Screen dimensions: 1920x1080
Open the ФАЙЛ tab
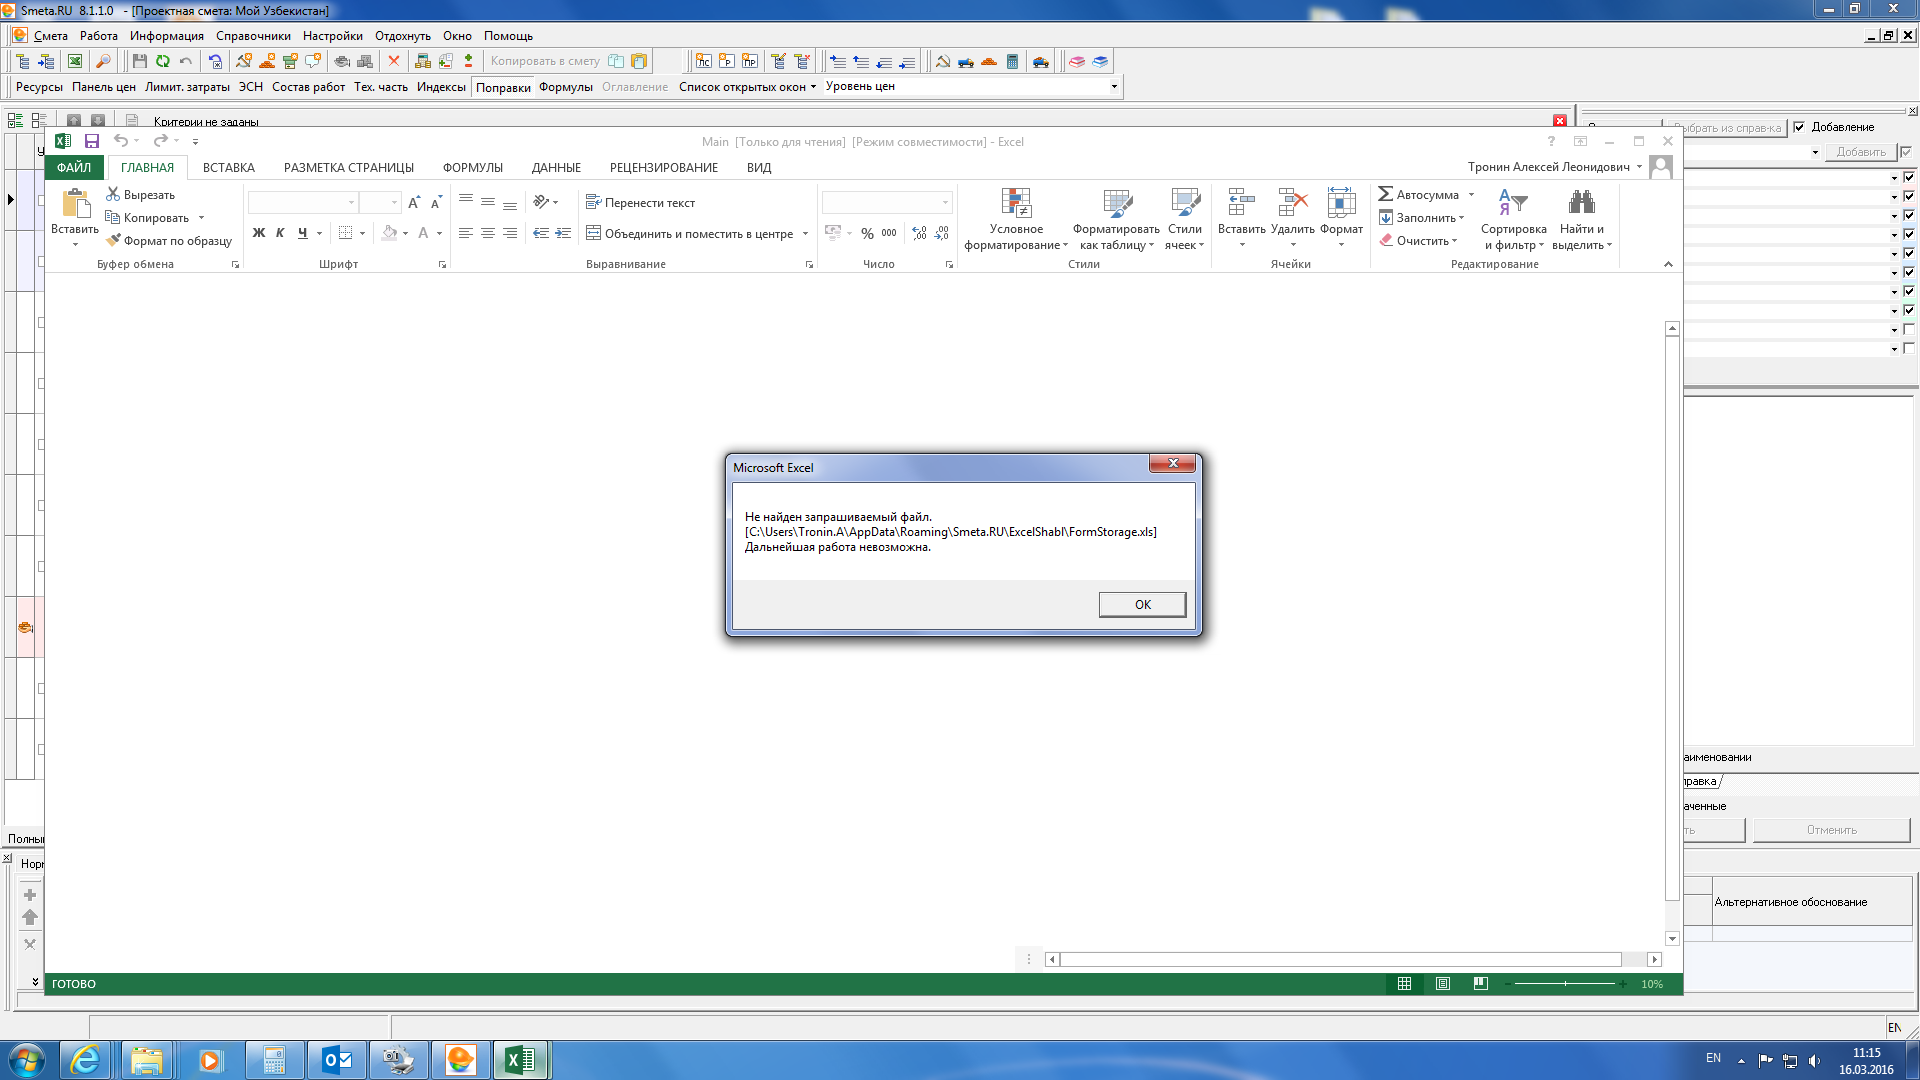click(74, 168)
